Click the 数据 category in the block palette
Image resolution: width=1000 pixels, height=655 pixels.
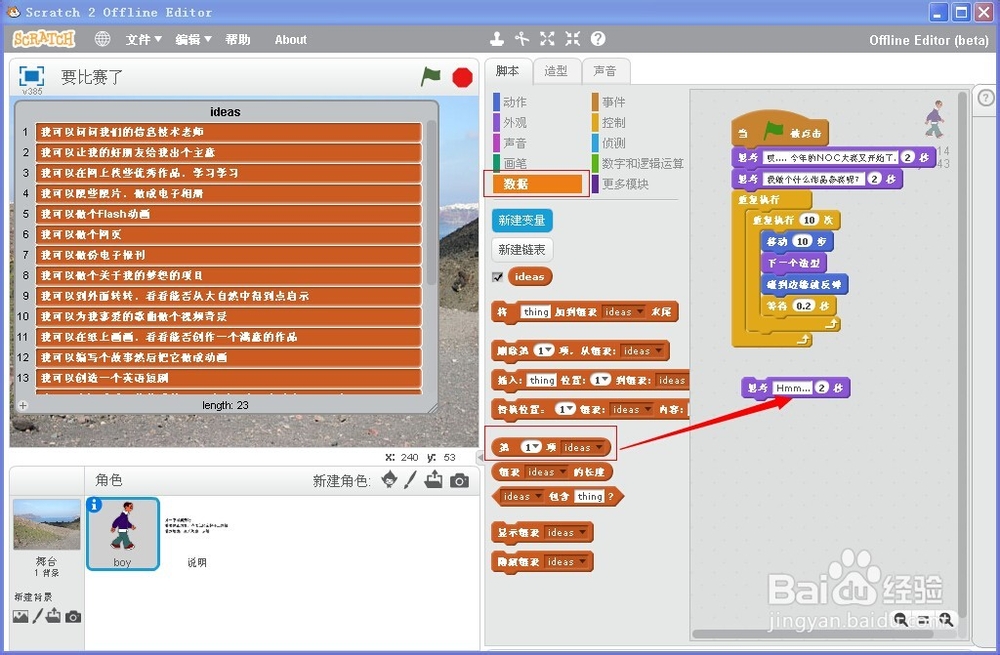535,184
